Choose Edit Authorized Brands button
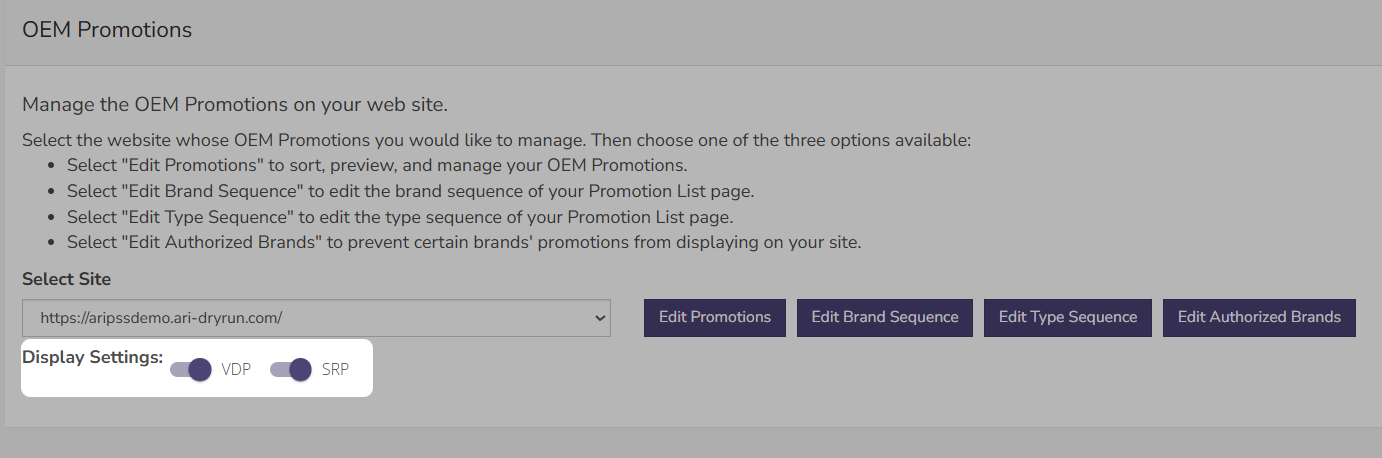This screenshot has height=458, width=1382. [x=1259, y=317]
